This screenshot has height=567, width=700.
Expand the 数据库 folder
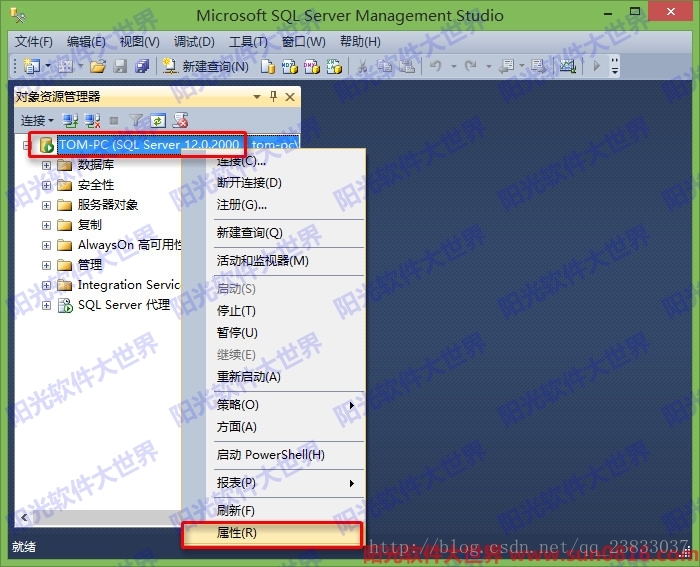[x=46, y=165]
